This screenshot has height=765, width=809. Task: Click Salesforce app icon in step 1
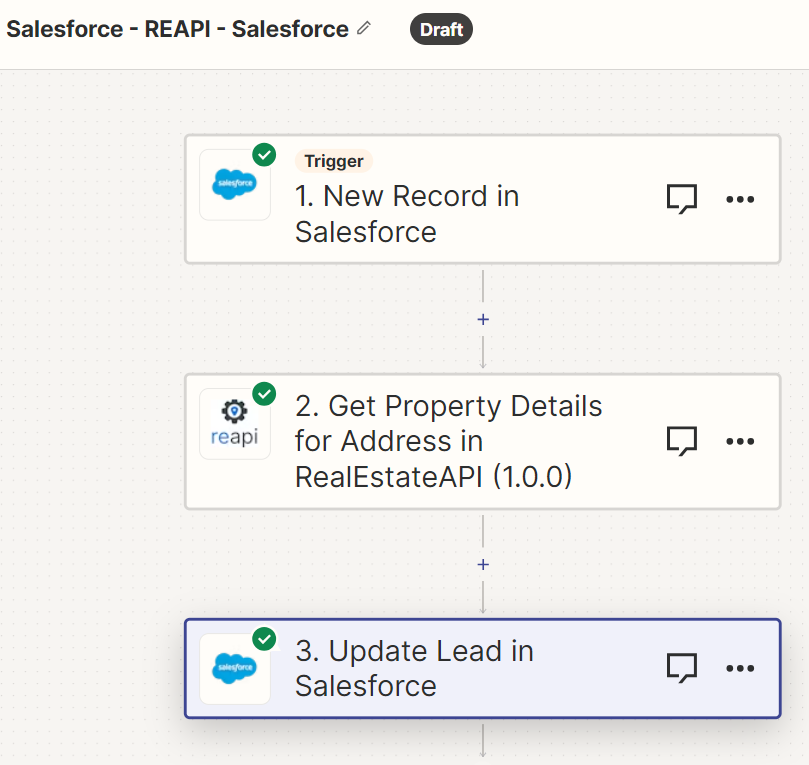[235, 185]
